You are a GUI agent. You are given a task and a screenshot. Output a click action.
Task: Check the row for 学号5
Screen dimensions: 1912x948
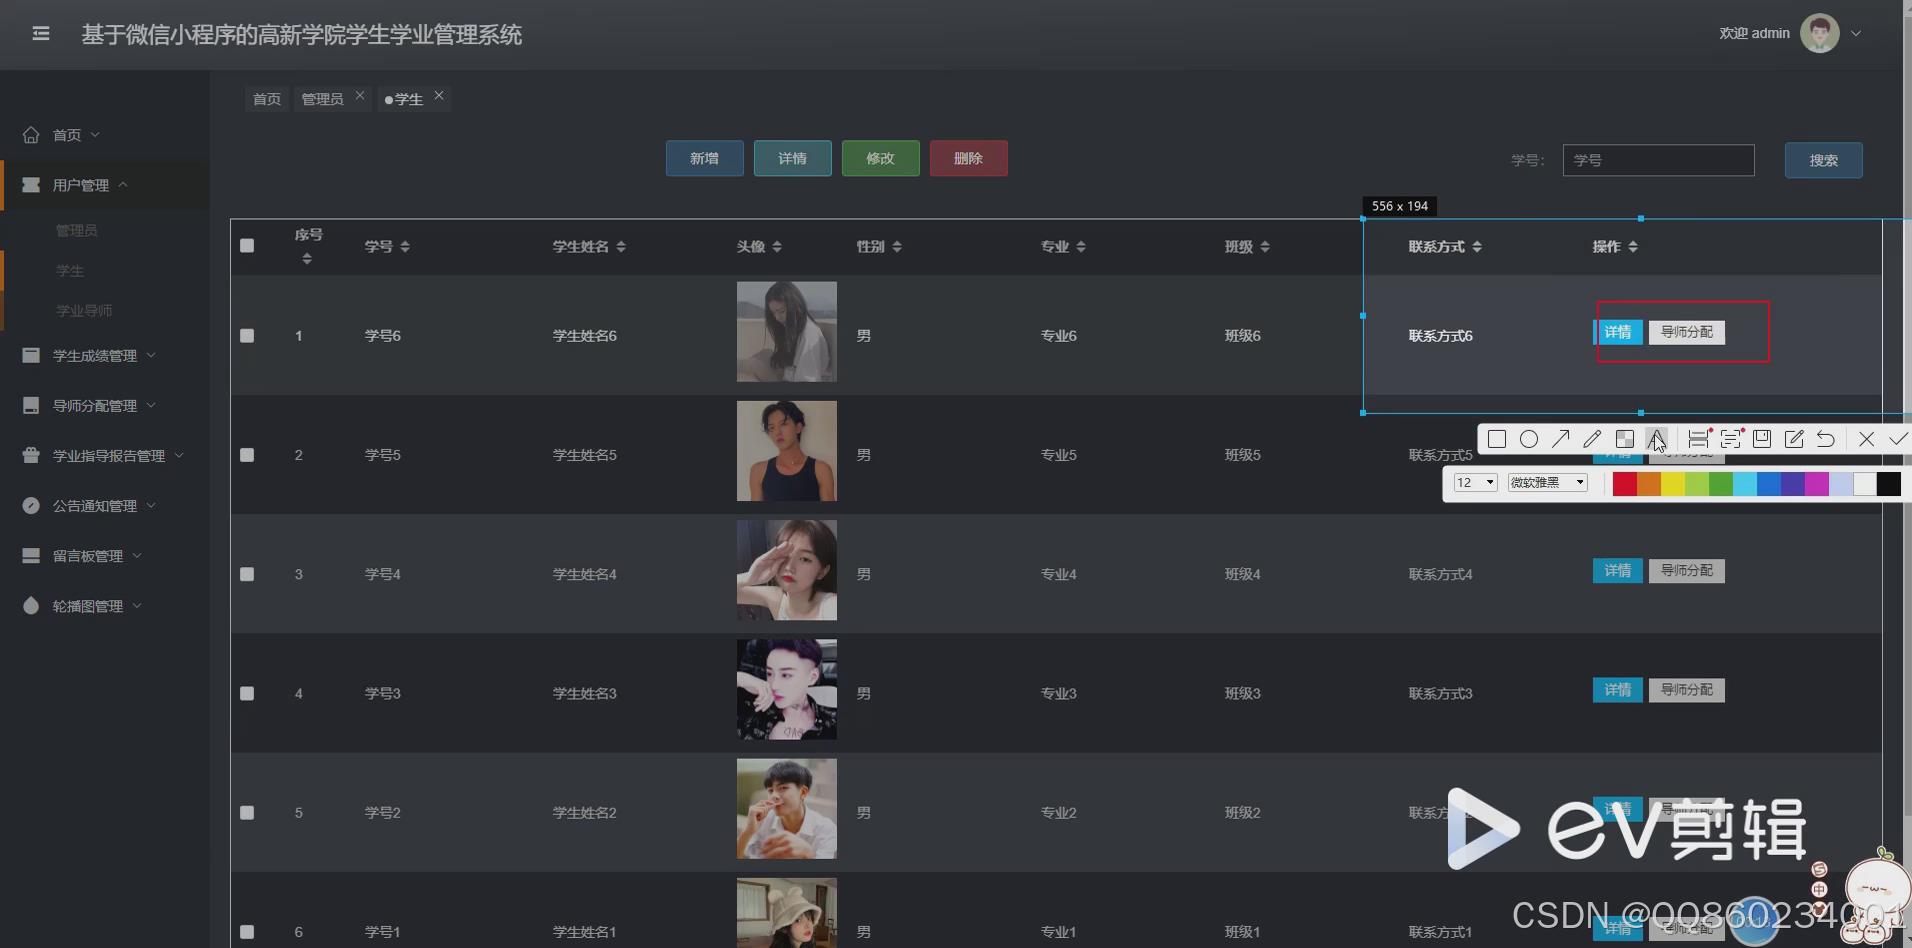click(247, 455)
